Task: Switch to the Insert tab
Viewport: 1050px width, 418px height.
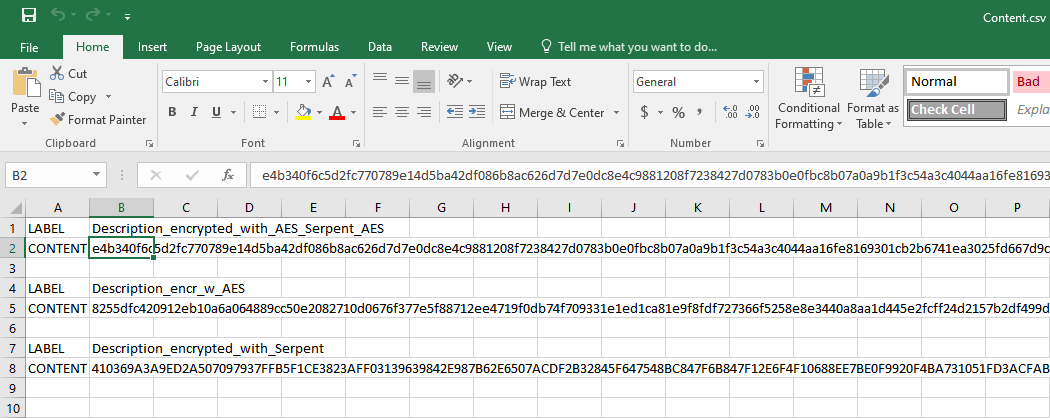Action: (152, 47)
